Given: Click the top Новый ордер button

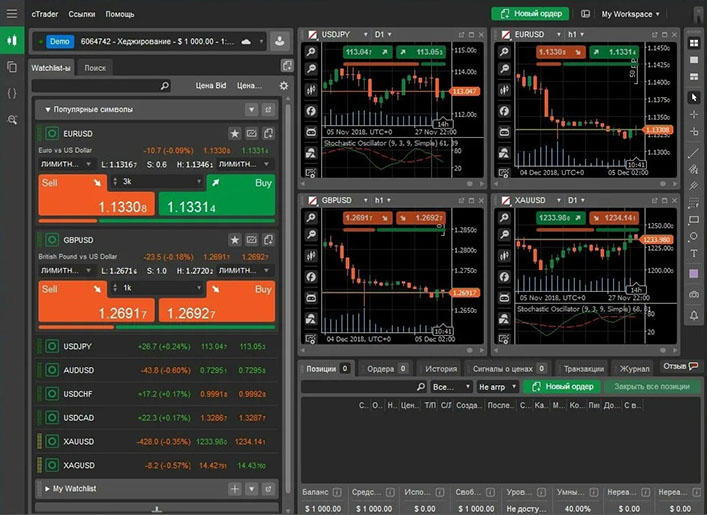Looking at the screenshot, I should pos(530,14).
